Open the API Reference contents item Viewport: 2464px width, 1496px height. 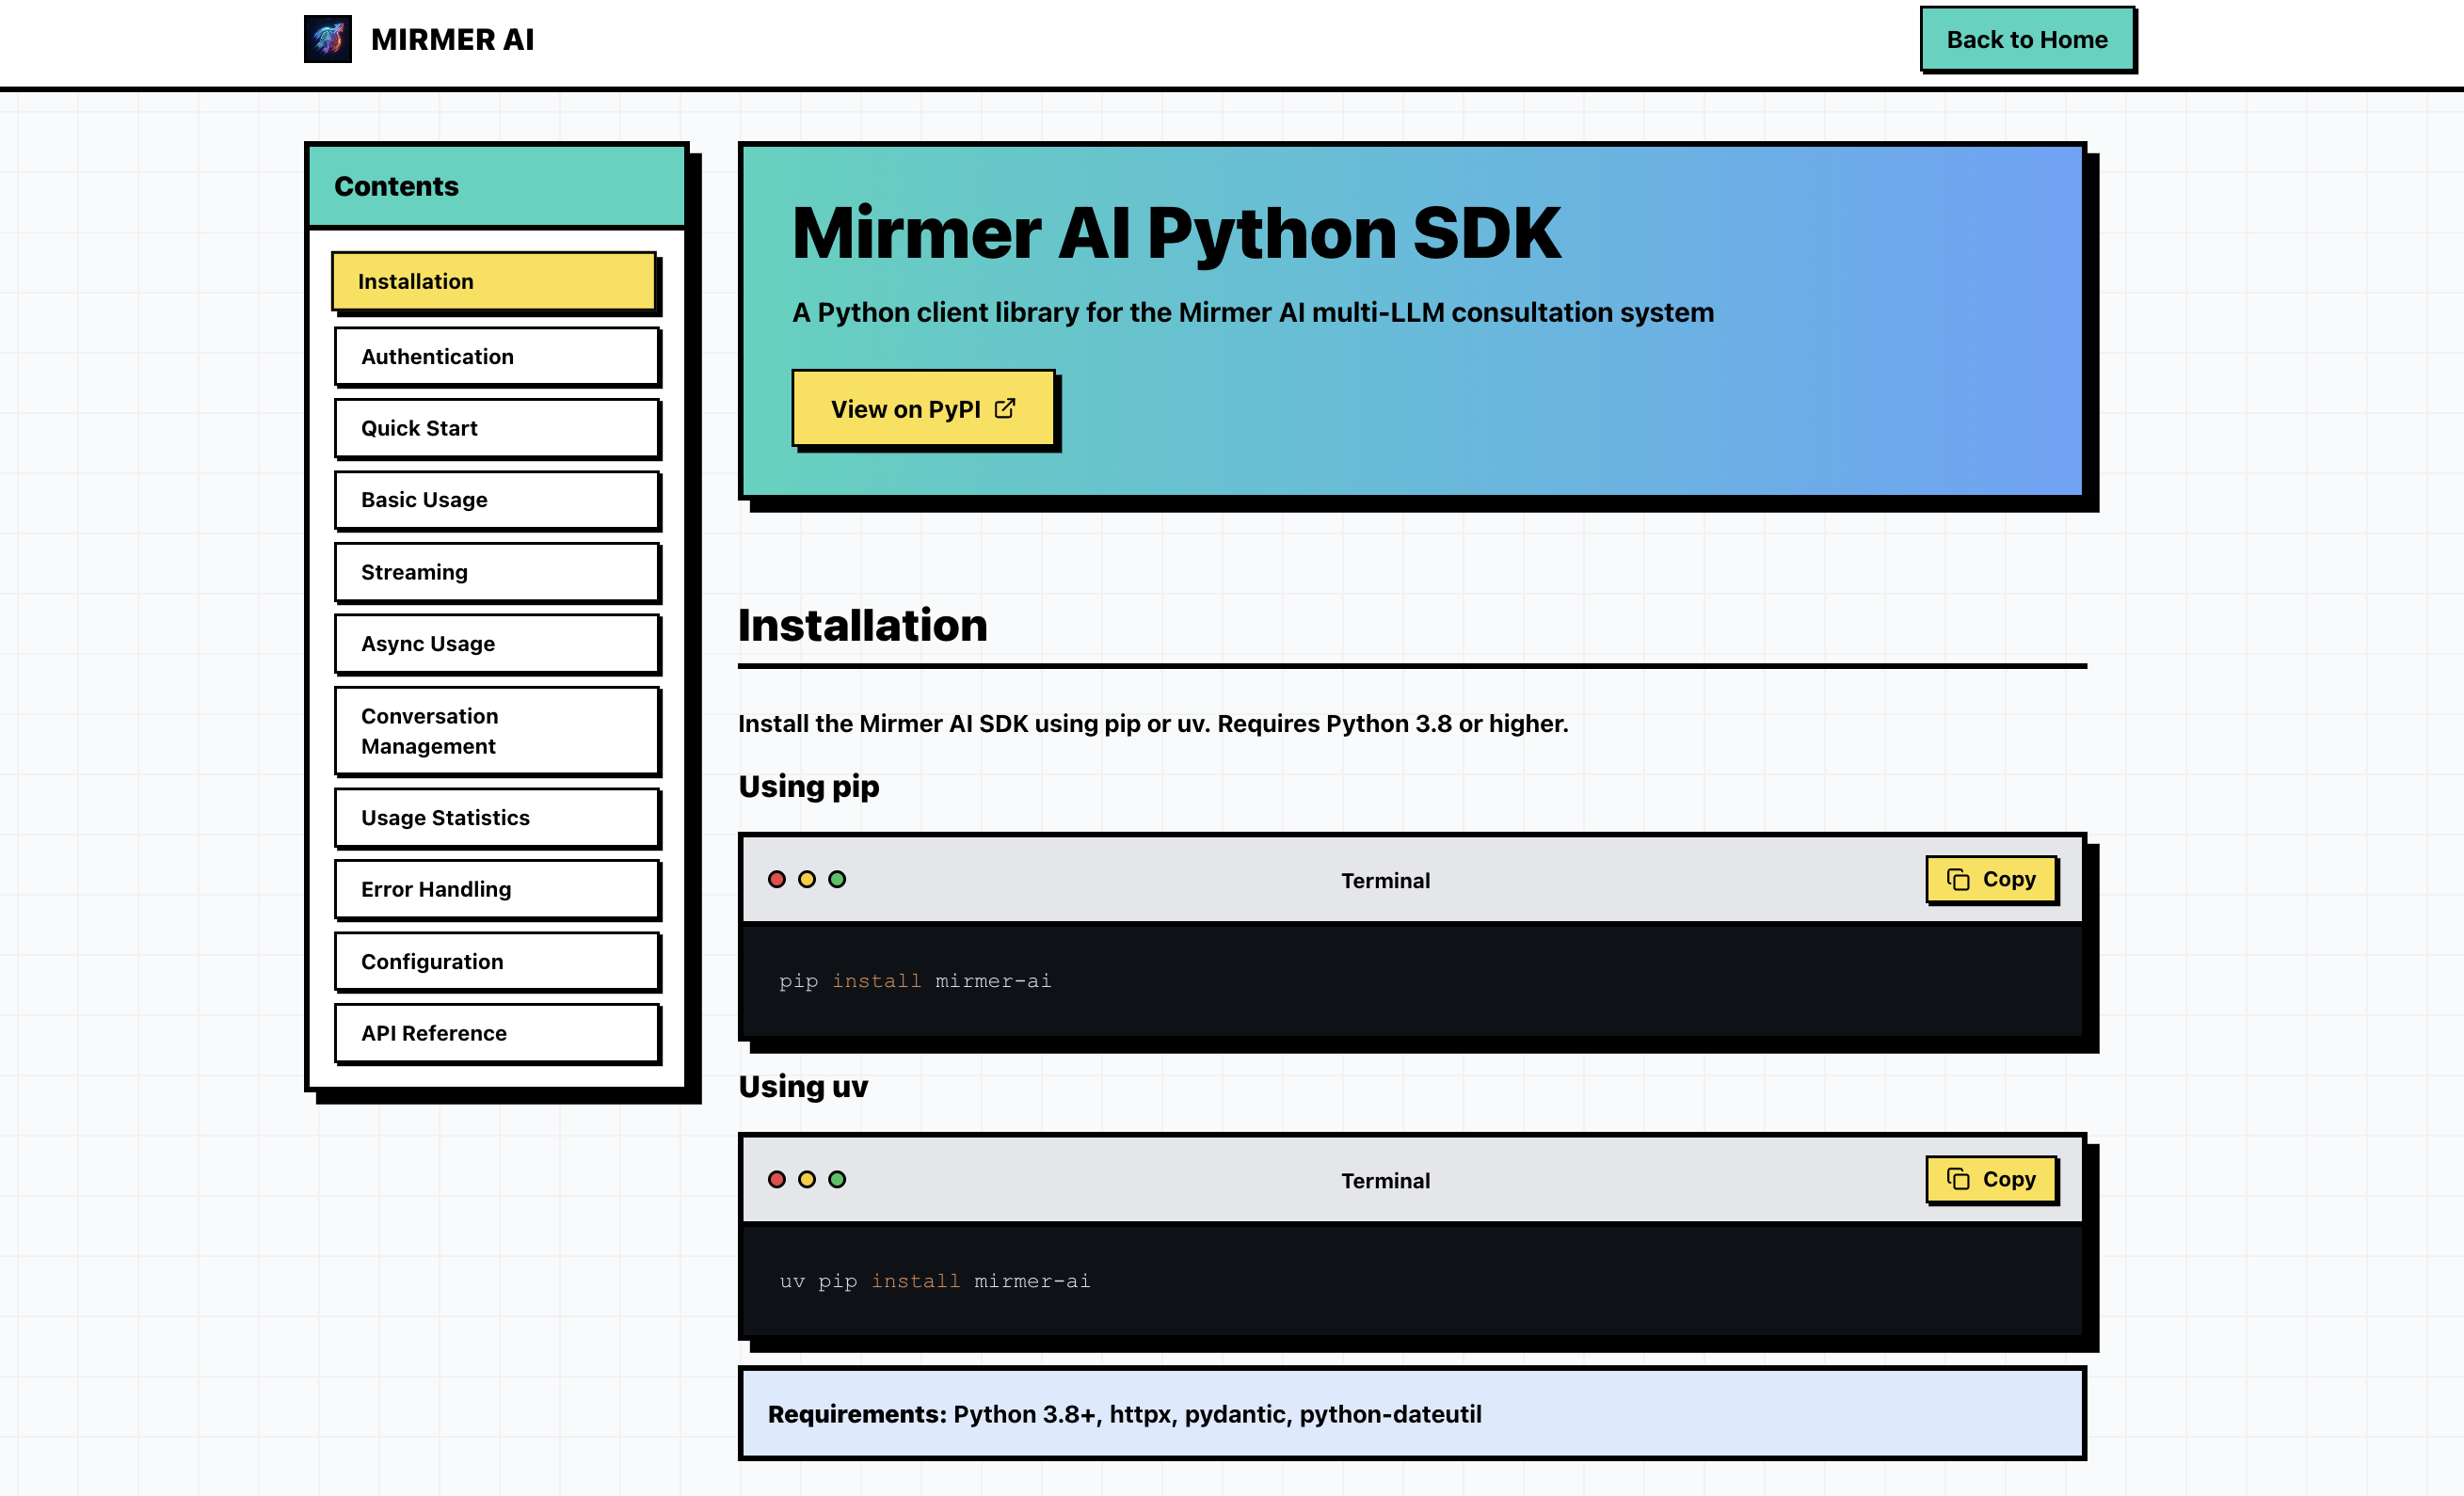coord(496,1033)
